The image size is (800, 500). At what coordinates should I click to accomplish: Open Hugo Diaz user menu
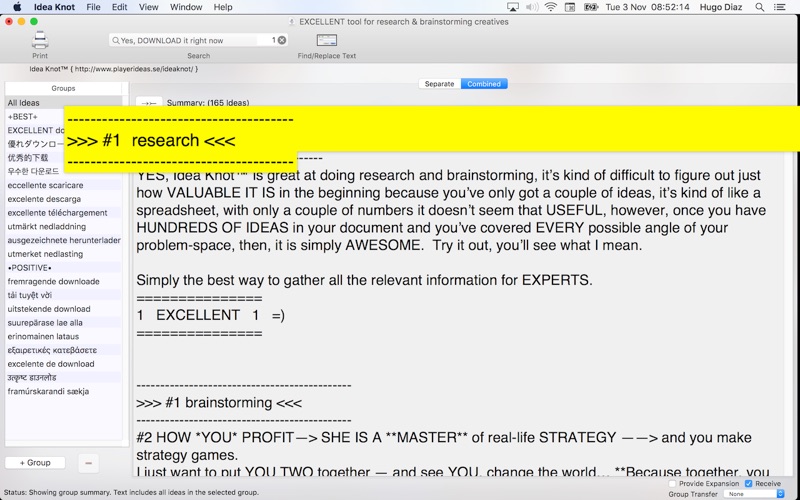click(721, 7)
